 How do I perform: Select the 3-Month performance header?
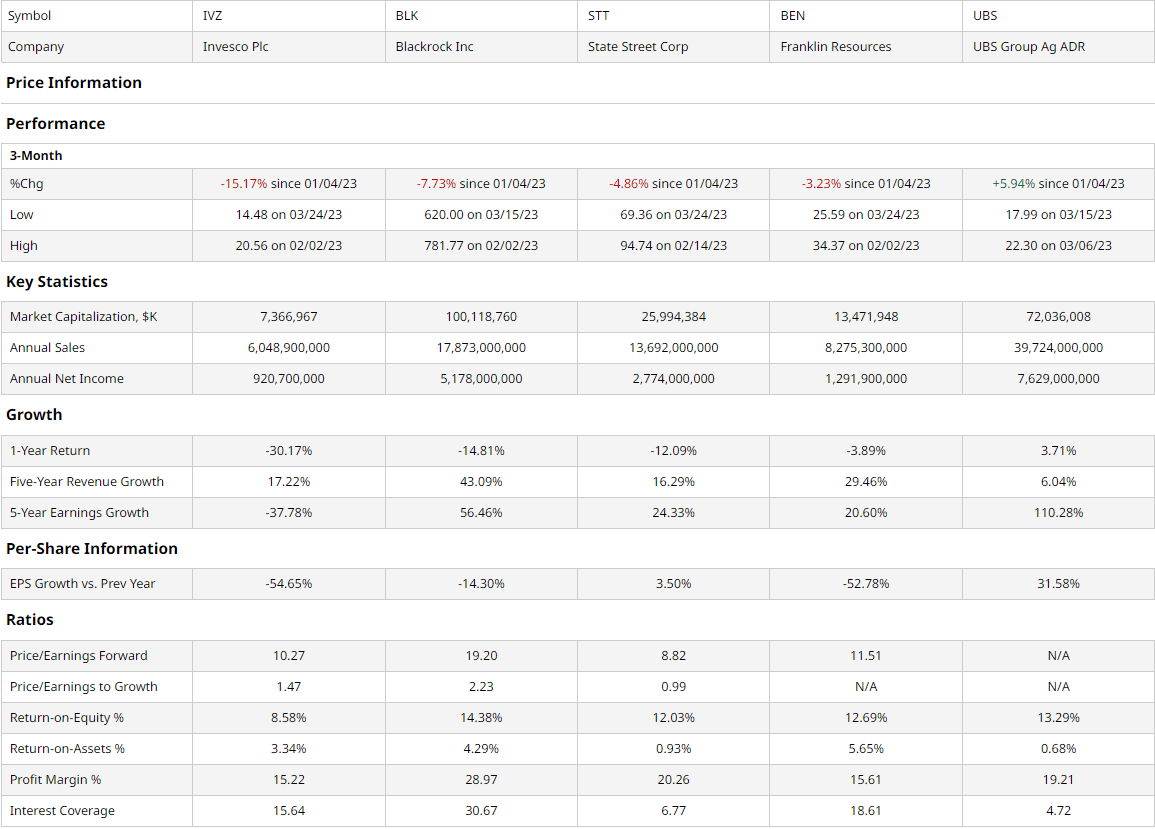coord(34,155)
